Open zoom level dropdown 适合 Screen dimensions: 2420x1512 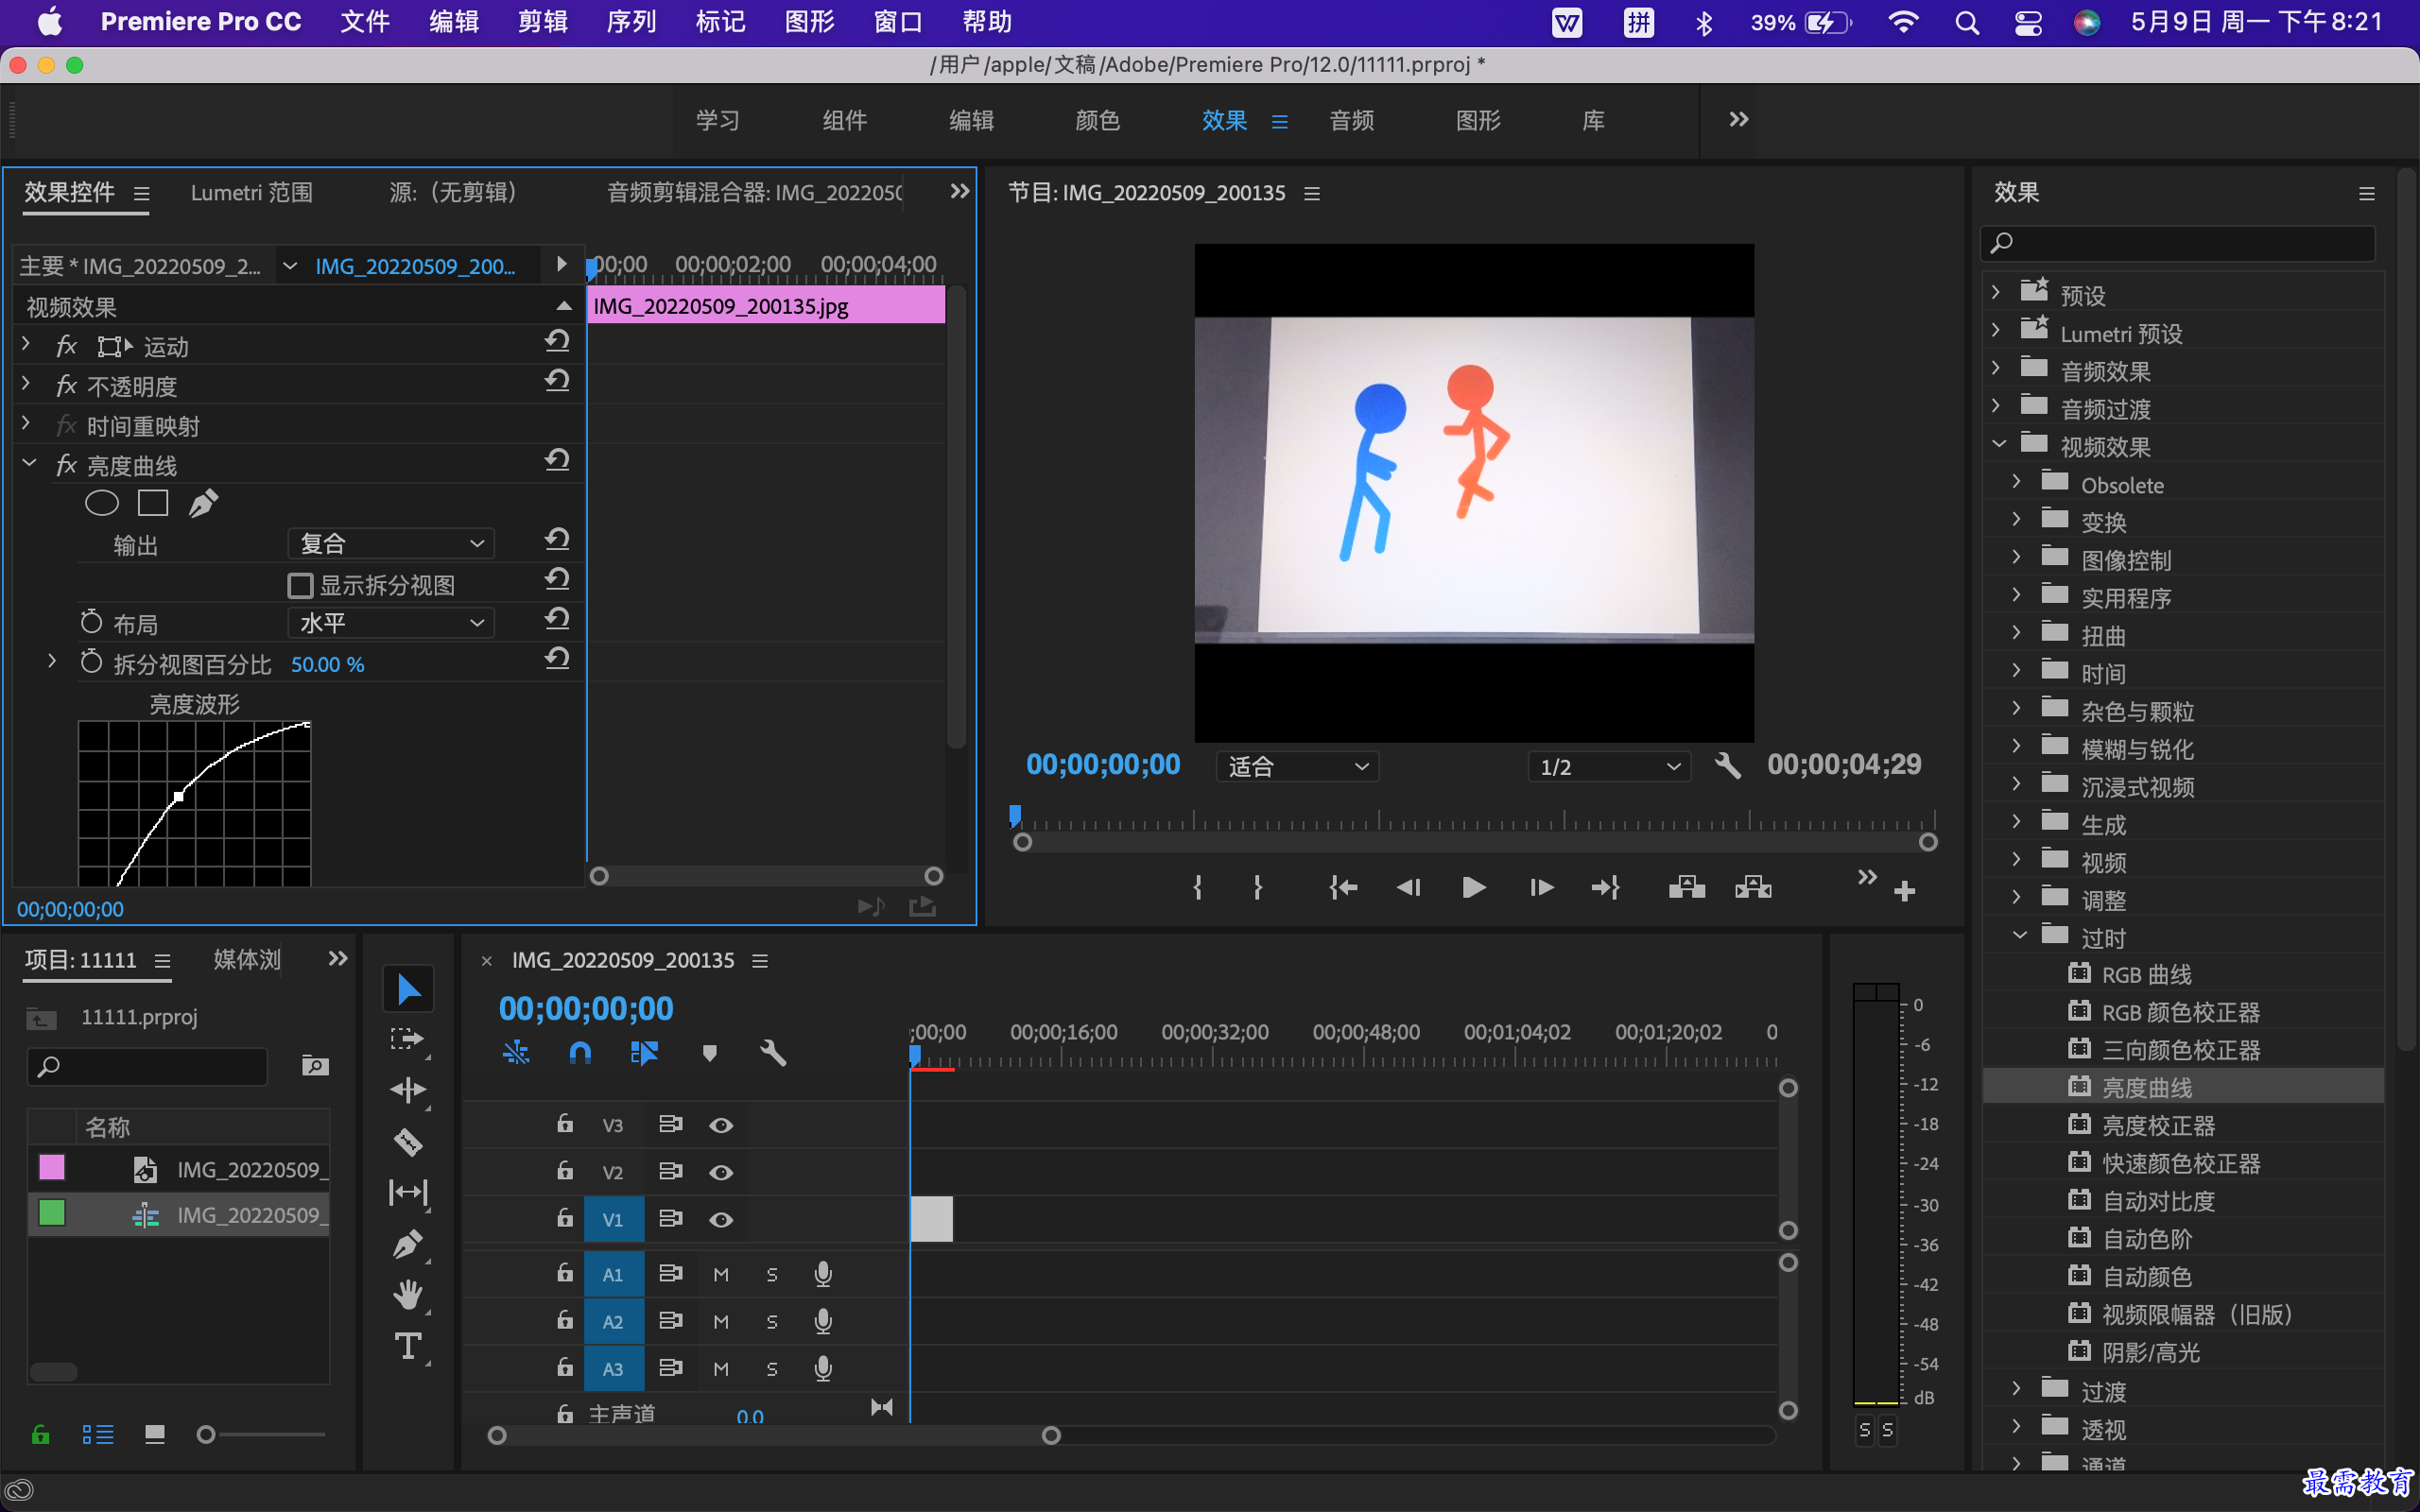pyautogui.click(x=1297, y=767)
